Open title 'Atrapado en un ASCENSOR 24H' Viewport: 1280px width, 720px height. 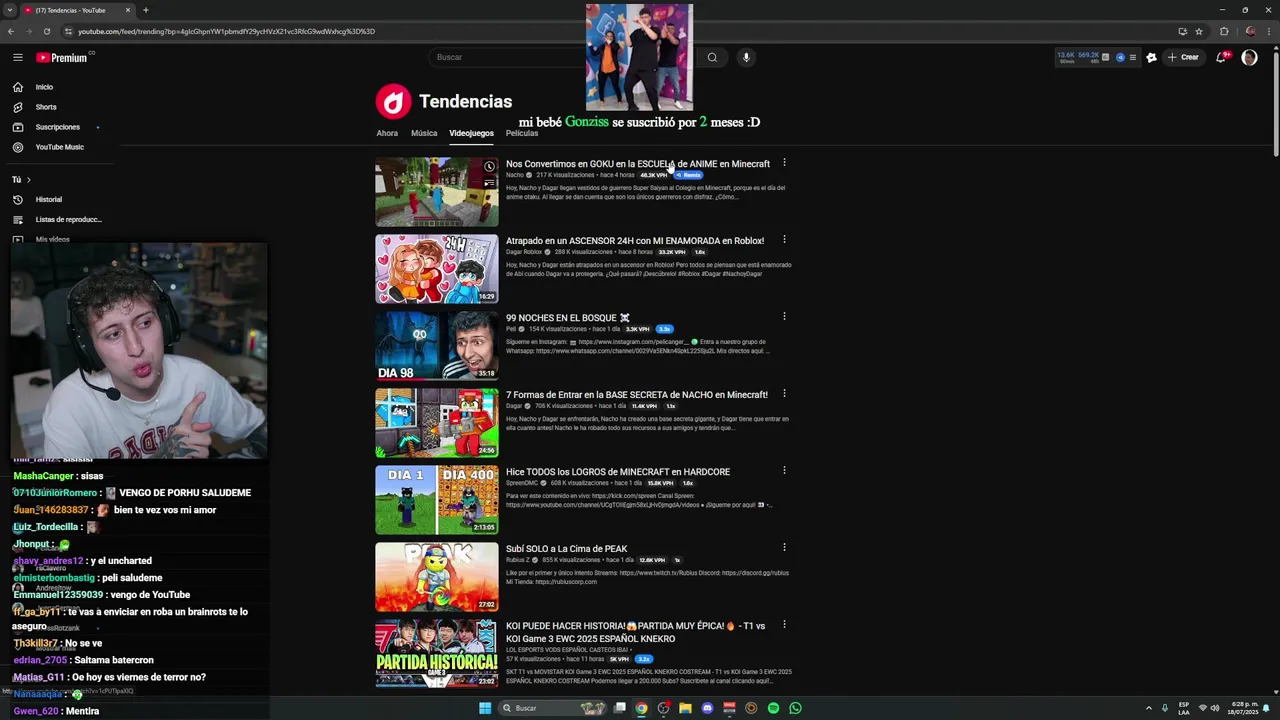click(635, 241)
